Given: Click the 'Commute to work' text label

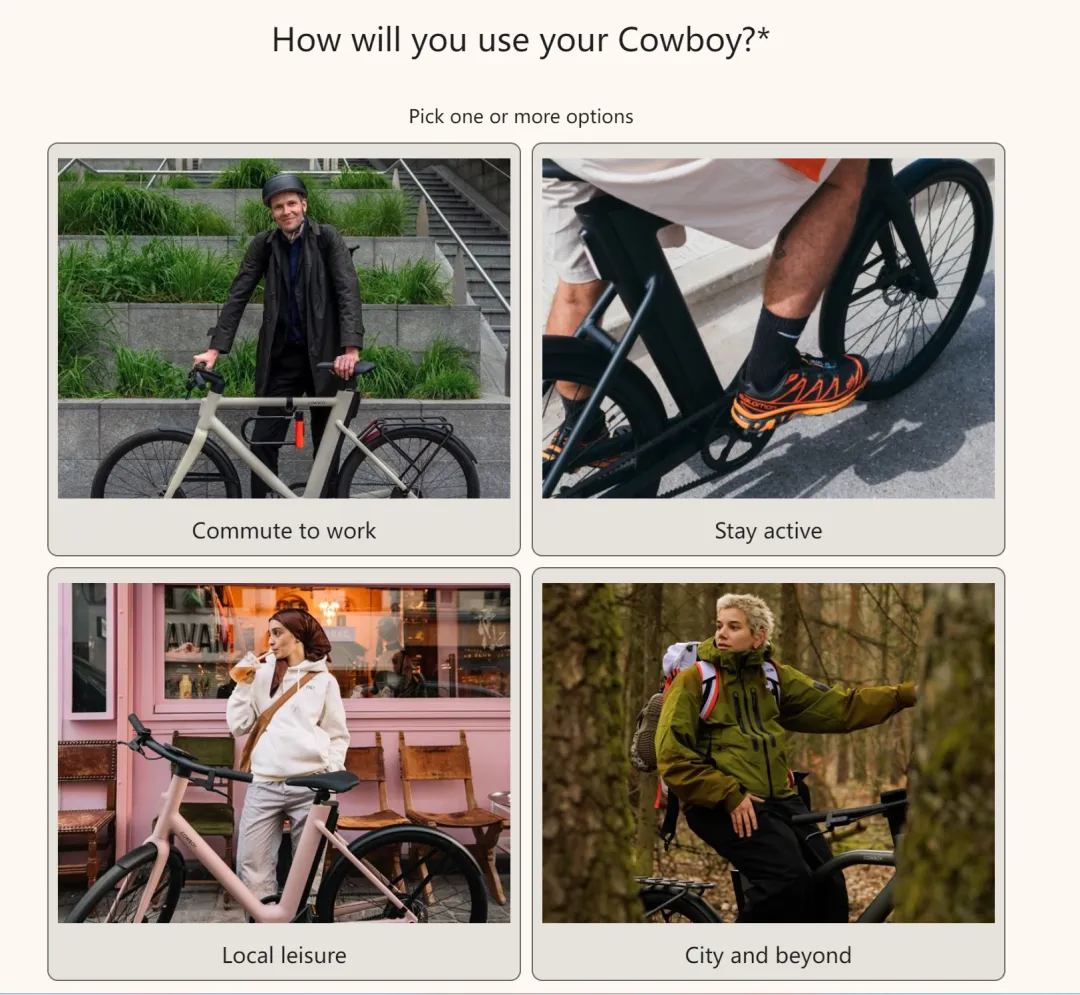Looking at the screenshot, I should [x=284, y=531].
